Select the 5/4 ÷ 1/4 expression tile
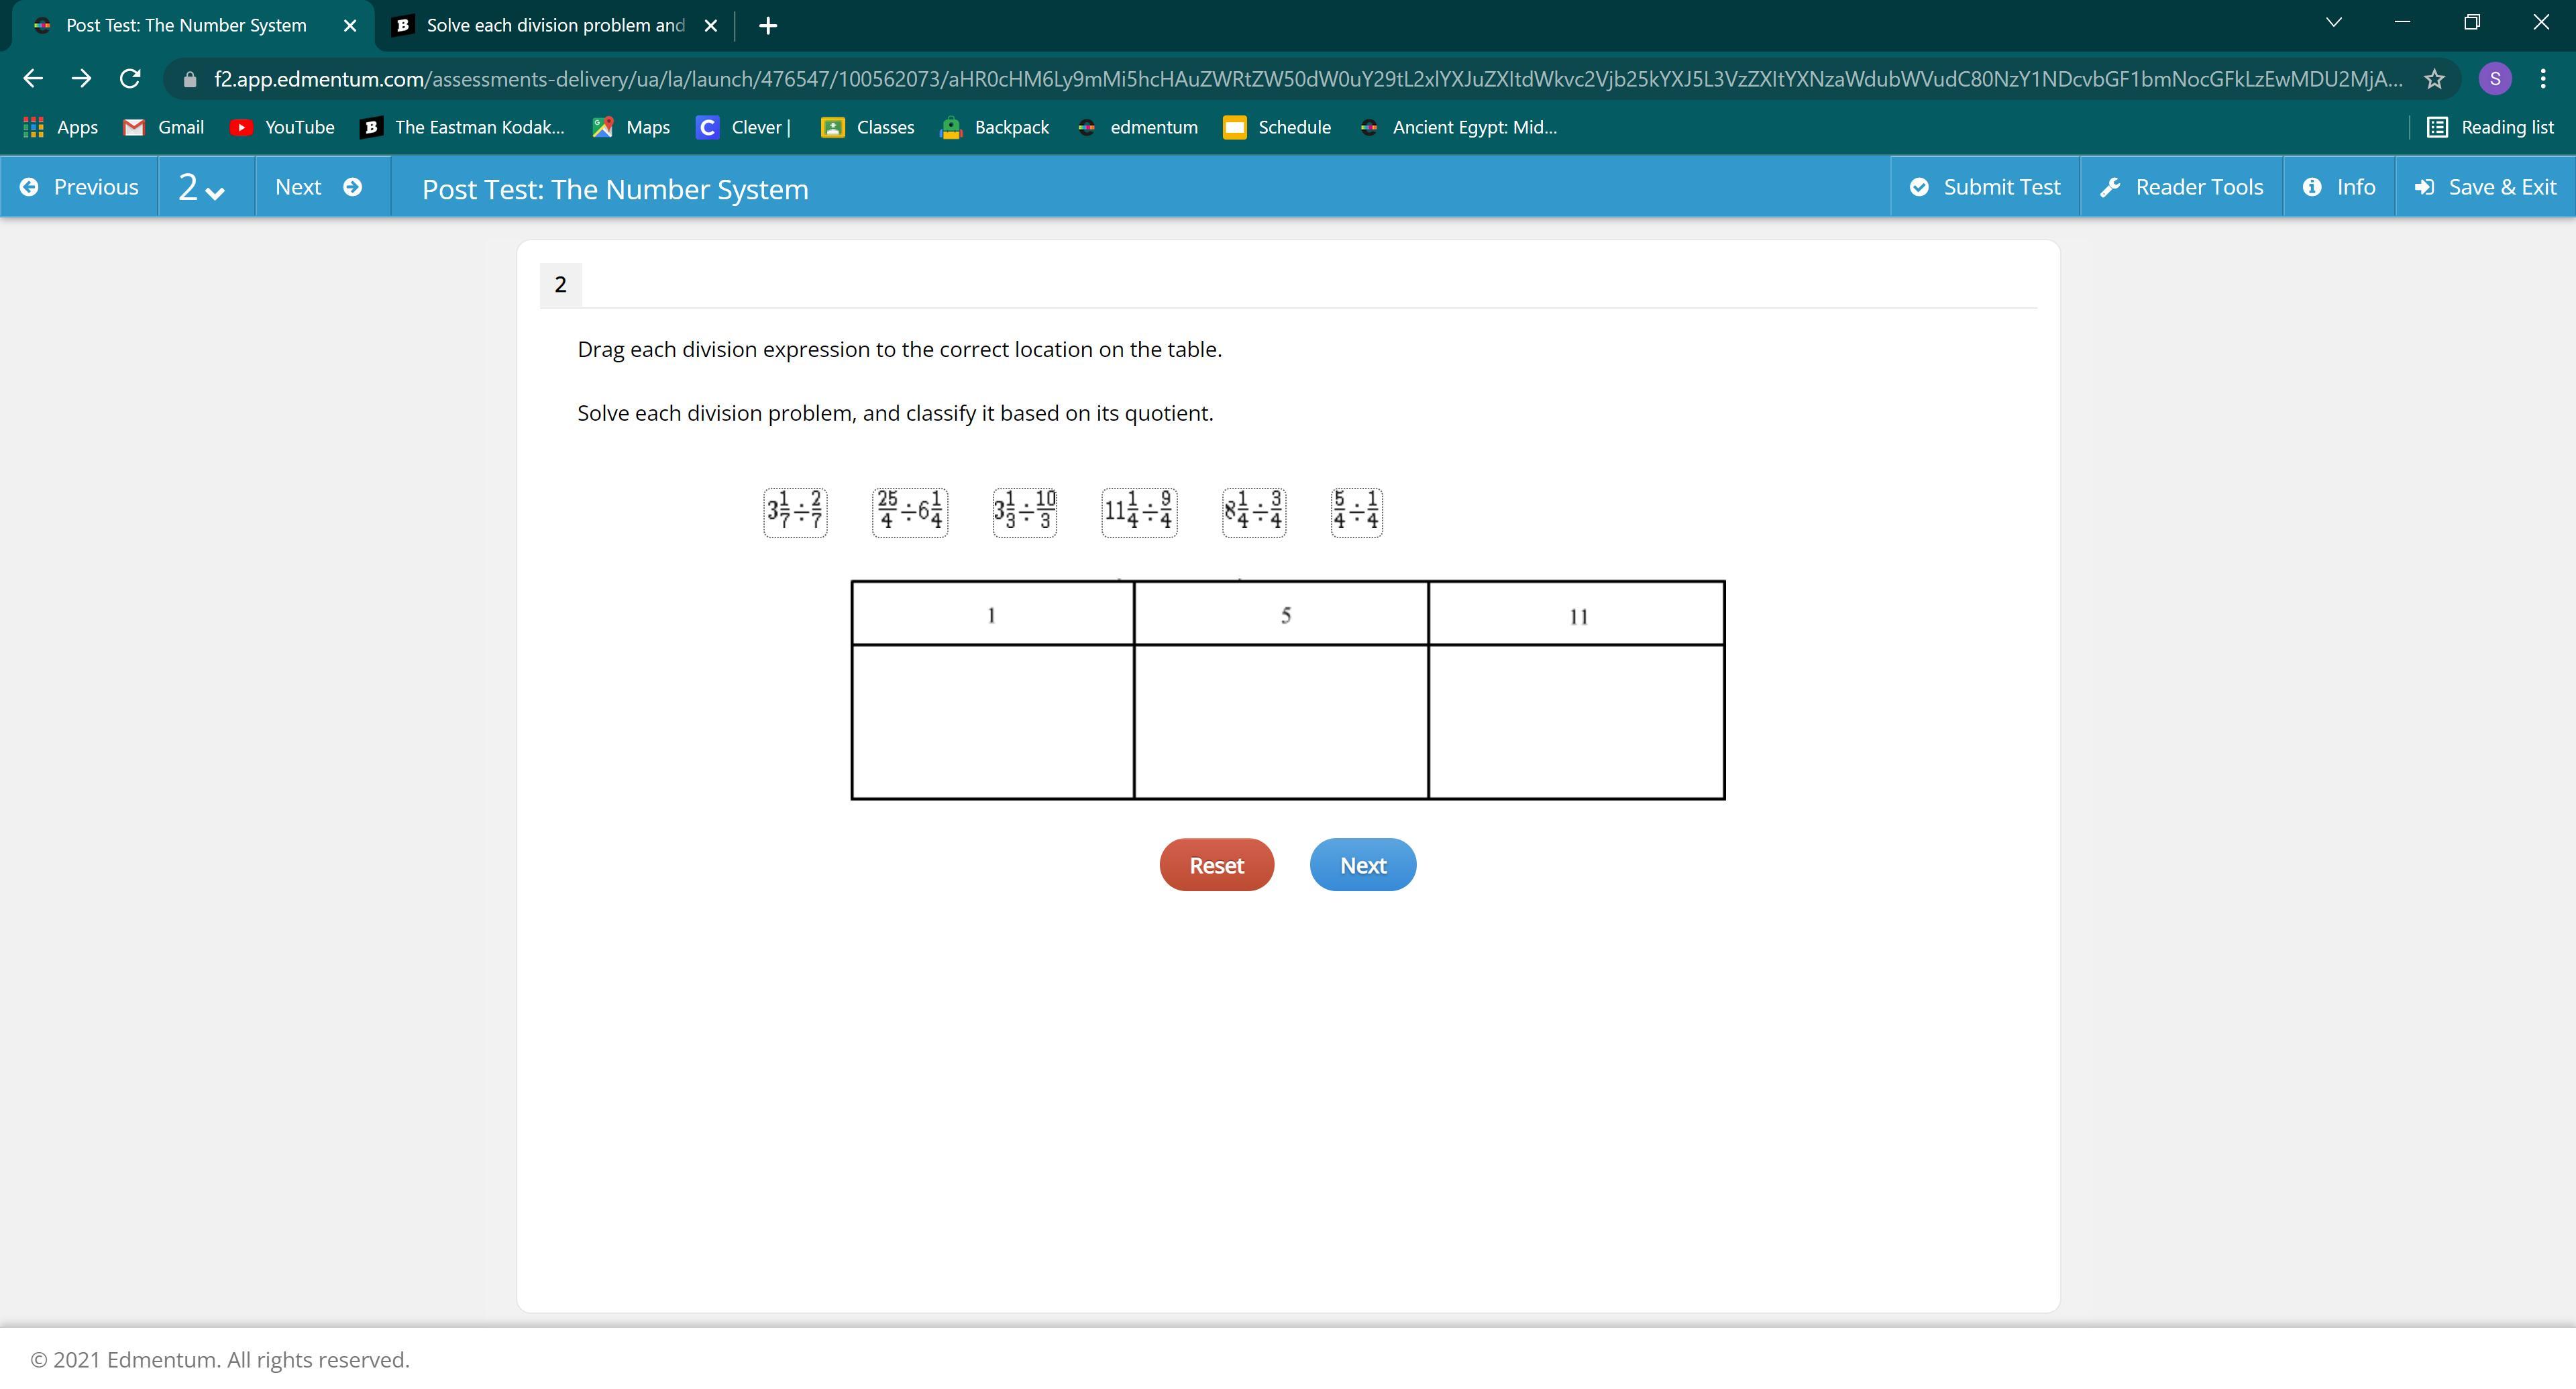Image resolution: width=2576 pixels, height=1389 pixels. point(1356,512)
